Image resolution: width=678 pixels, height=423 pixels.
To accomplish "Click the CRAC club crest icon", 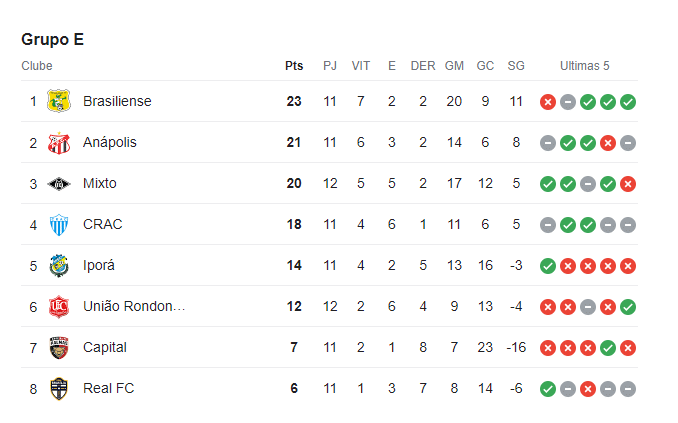I will click(59, 224).
